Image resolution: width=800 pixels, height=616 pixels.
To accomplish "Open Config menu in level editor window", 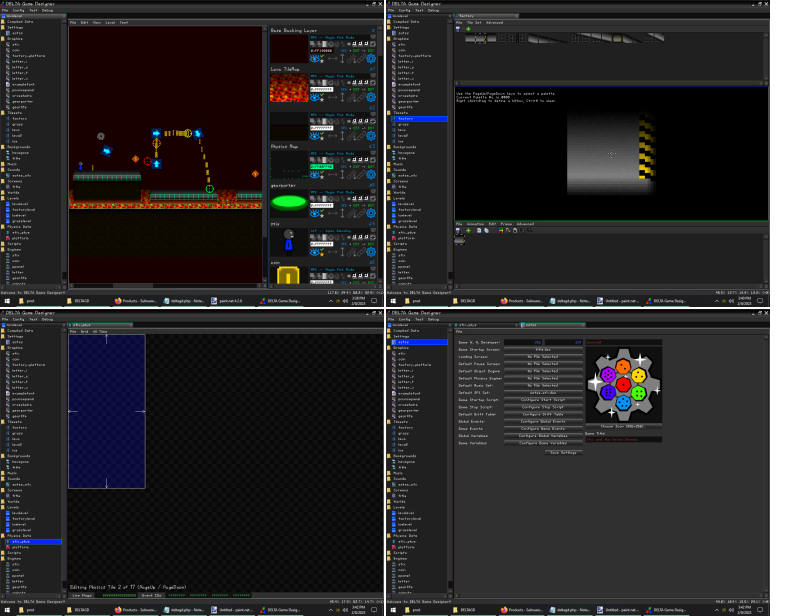I will point(18,10).
